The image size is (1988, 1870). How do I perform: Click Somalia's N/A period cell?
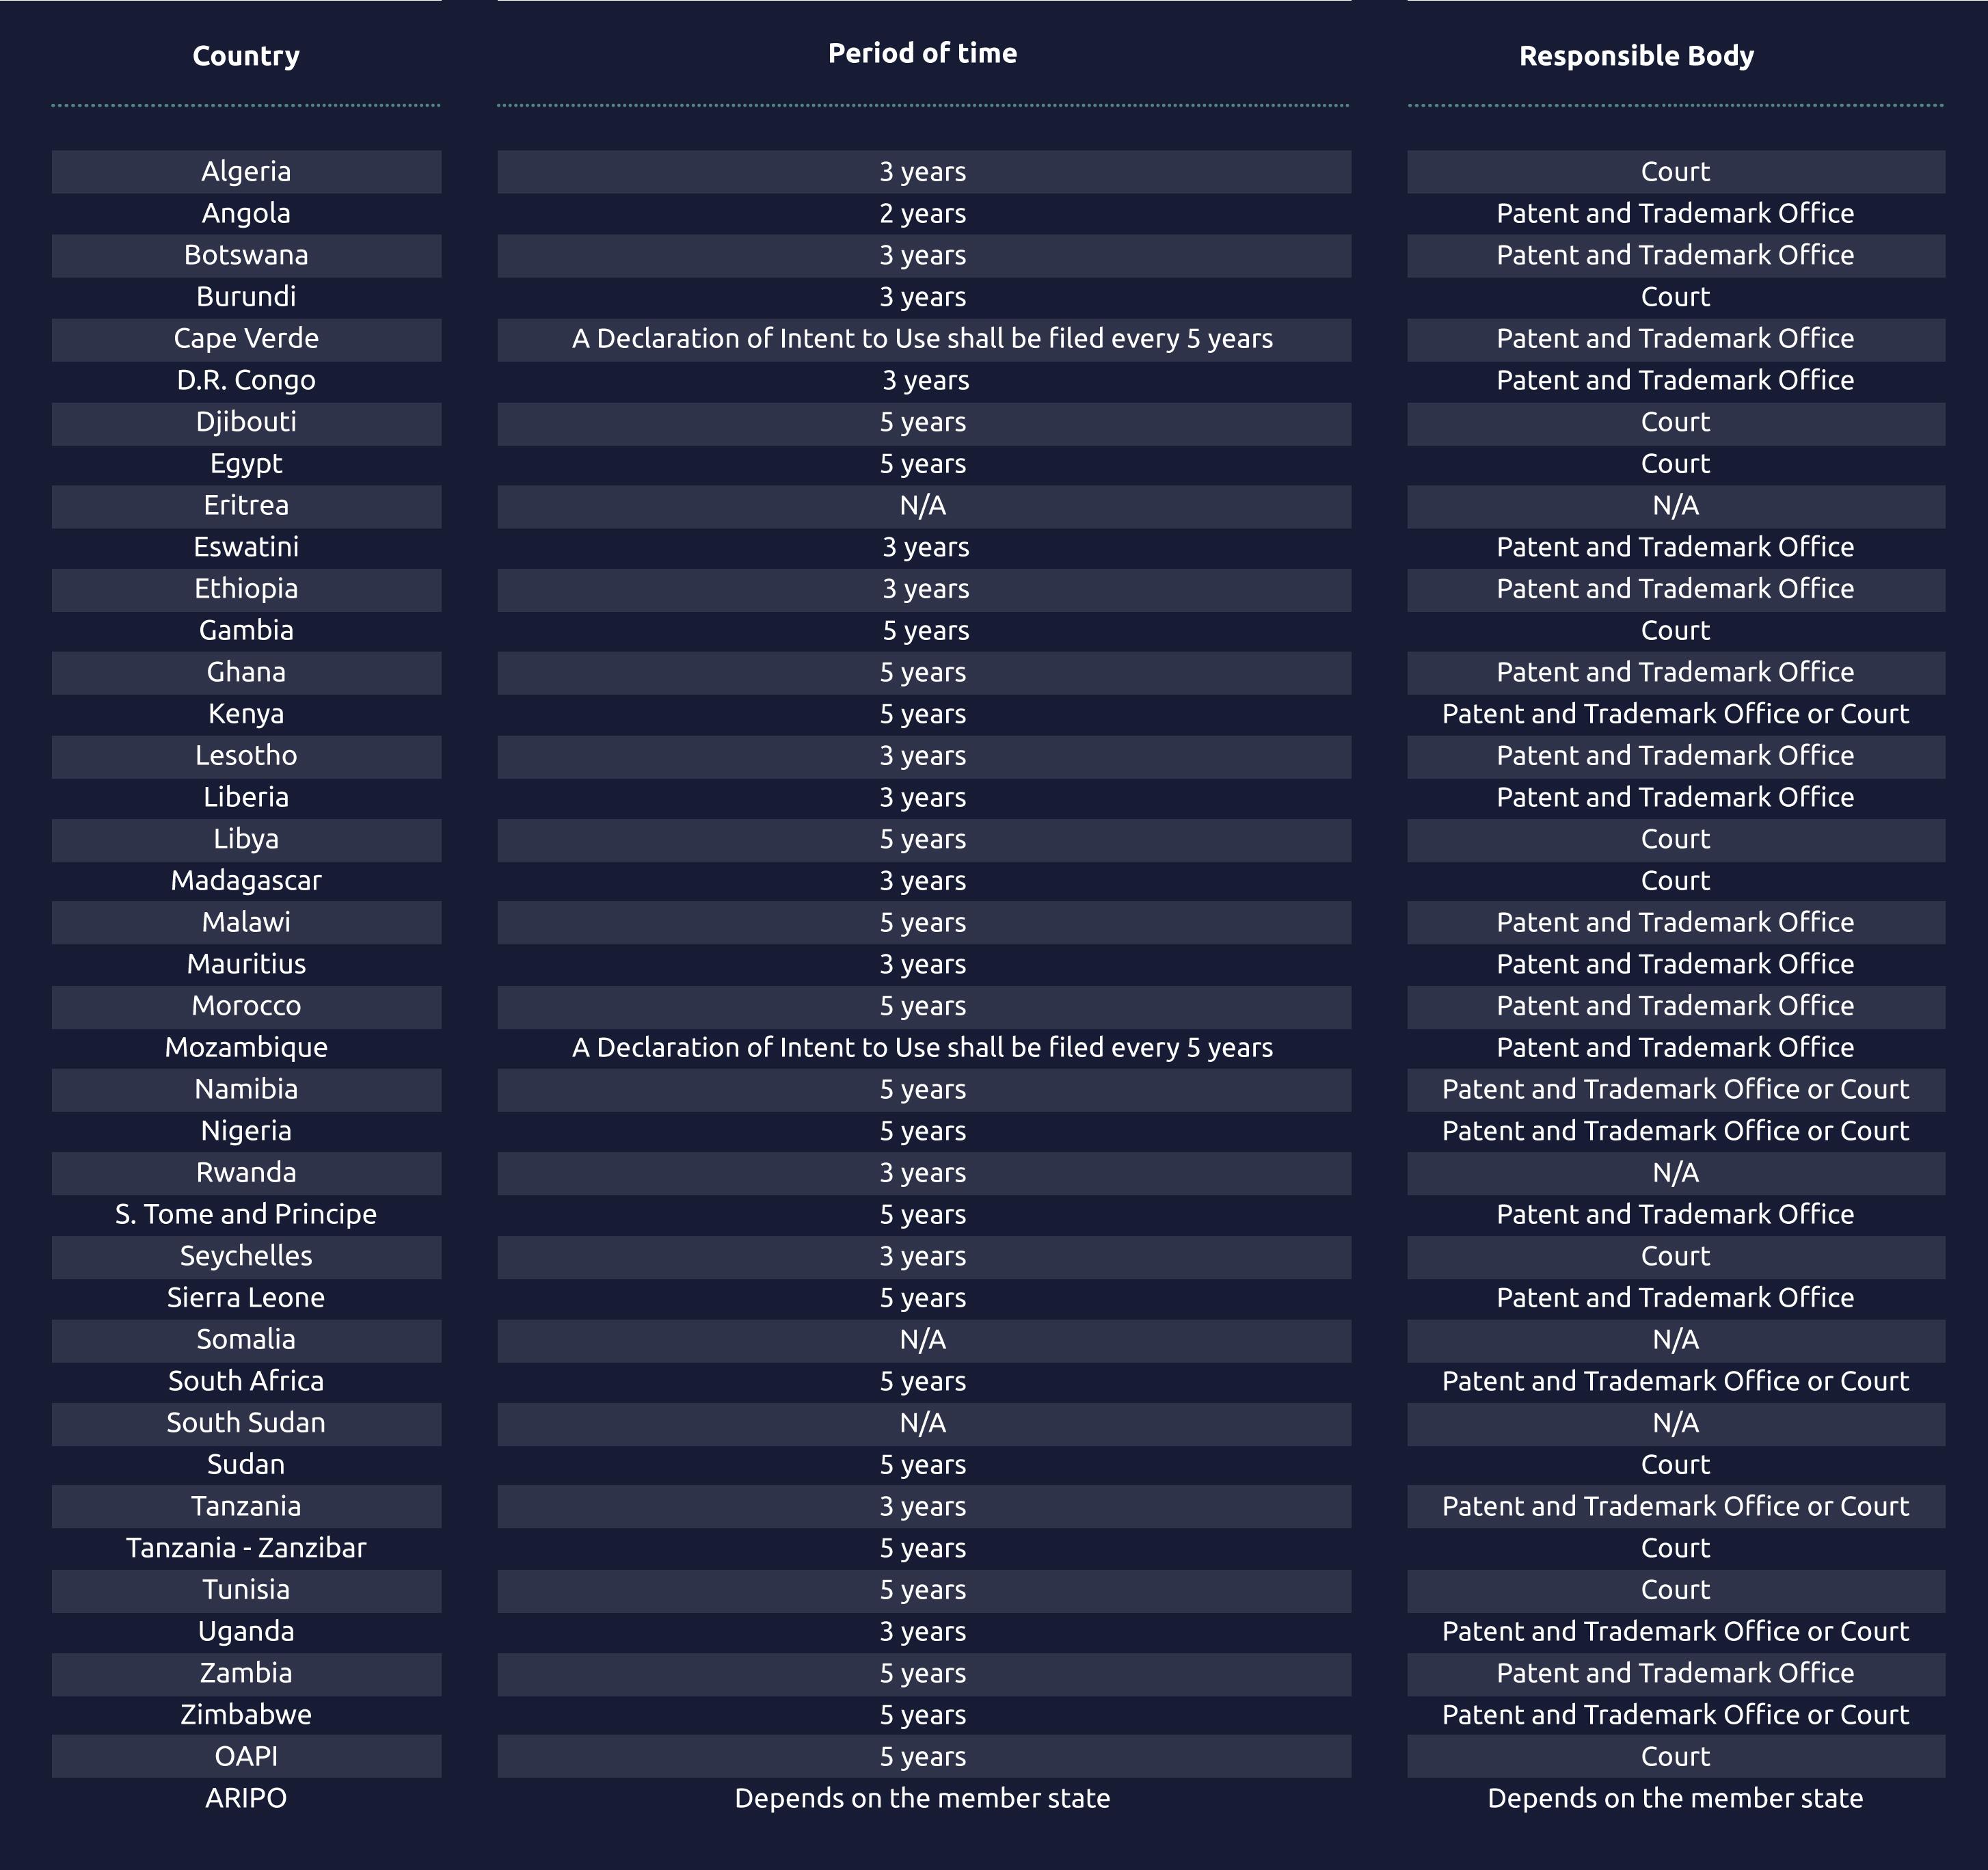pyautogui.click(x=922, y=1340)
